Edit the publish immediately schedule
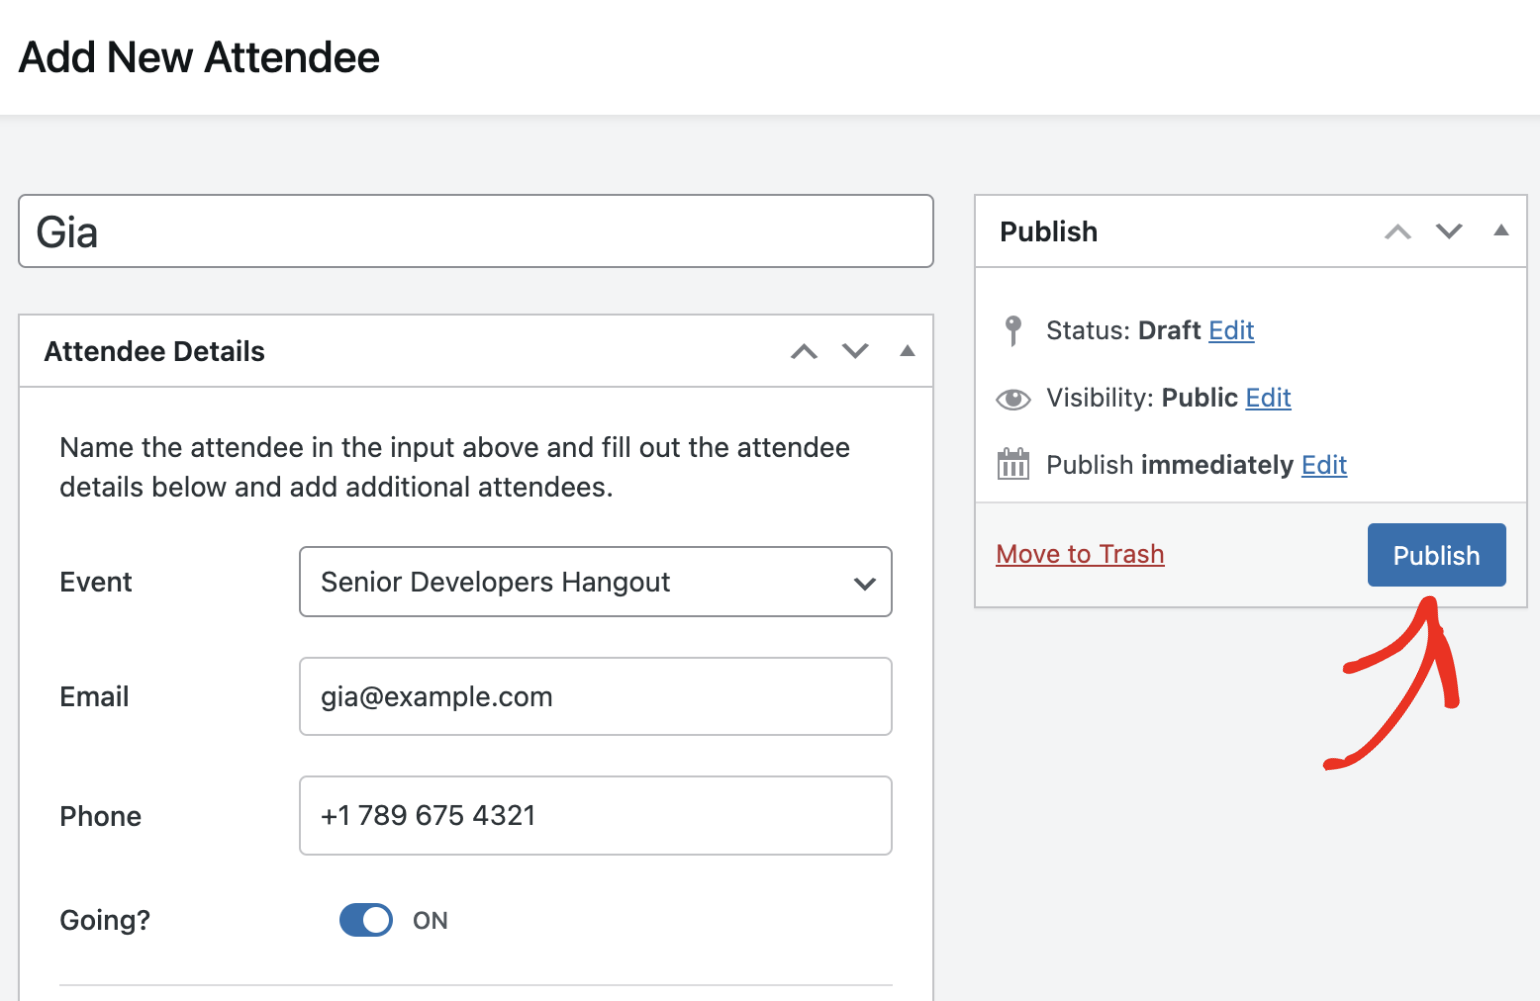This screenshot has width=1540, height=1001. [x=1324, y=465]
